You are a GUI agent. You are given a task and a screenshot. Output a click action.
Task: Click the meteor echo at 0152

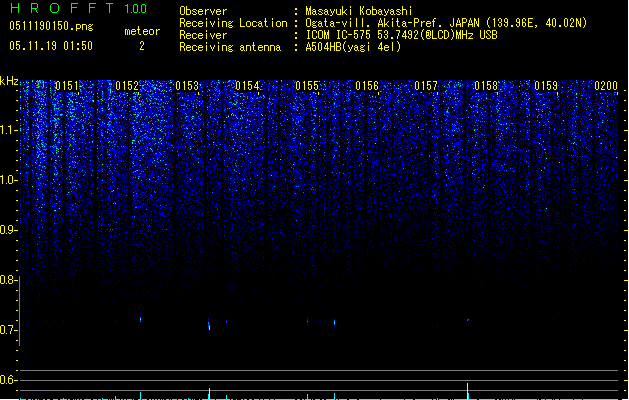(x=140, y=319)
